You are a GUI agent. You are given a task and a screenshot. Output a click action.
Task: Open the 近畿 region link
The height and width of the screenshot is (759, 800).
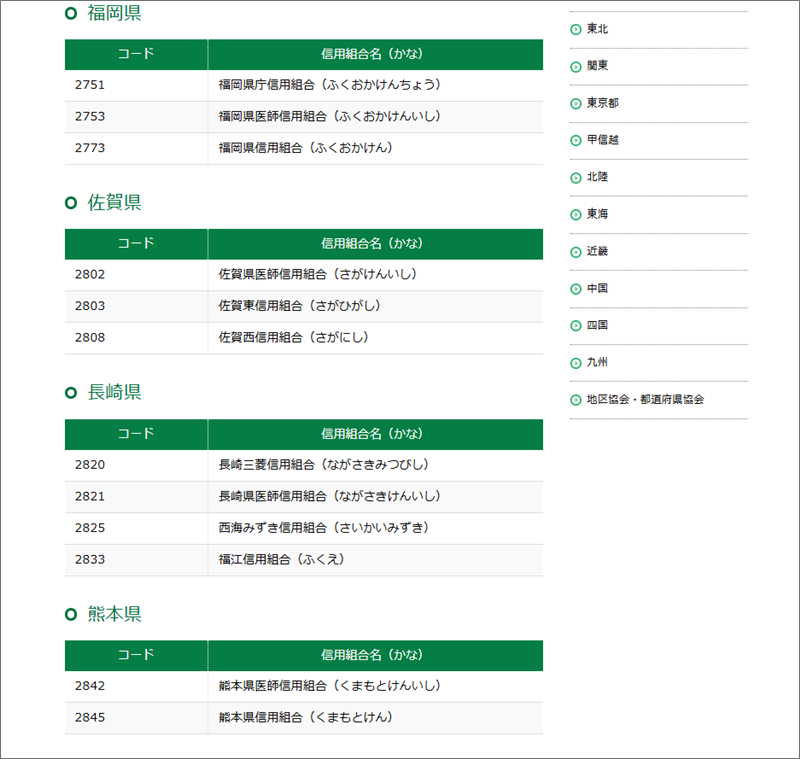[x=597, y=251]
